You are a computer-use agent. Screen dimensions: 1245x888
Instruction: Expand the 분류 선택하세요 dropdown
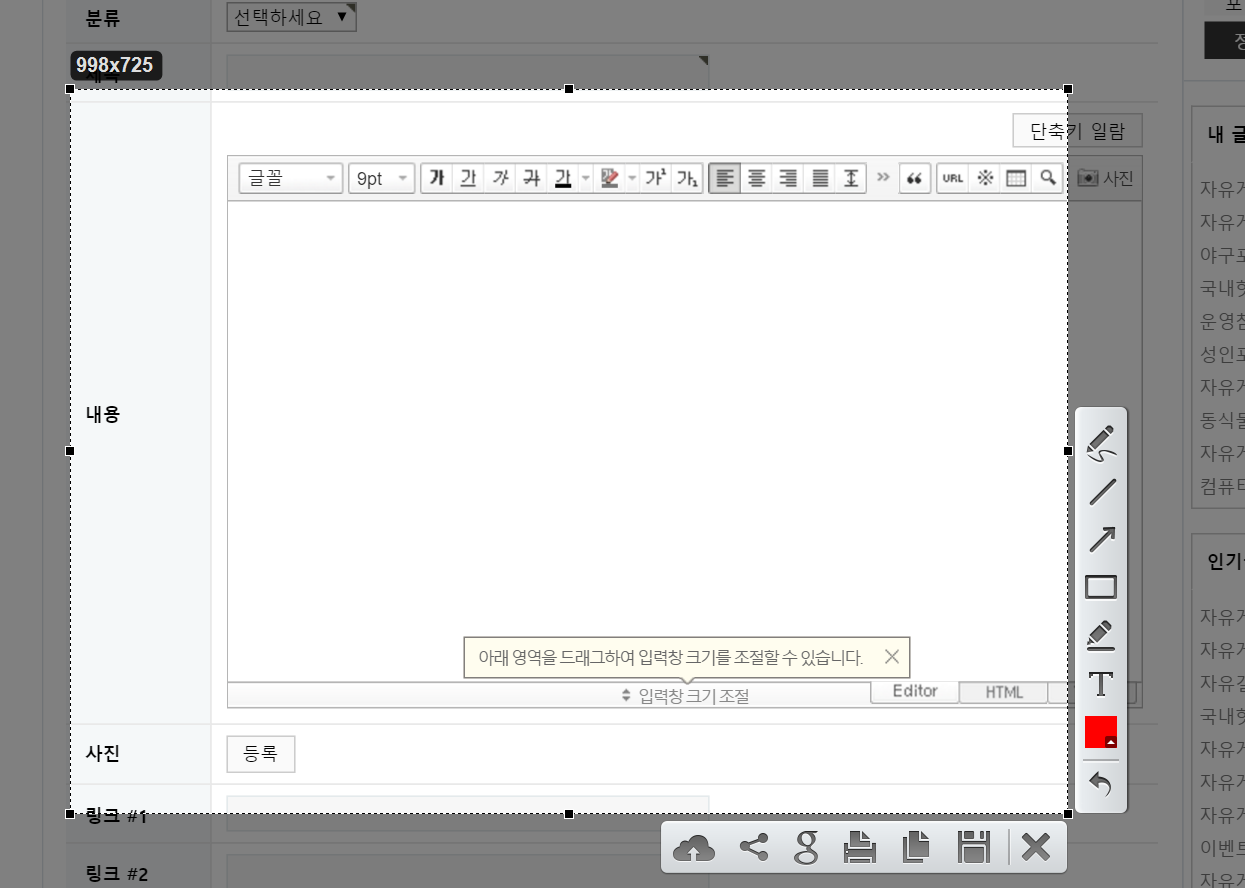point(291,16)
